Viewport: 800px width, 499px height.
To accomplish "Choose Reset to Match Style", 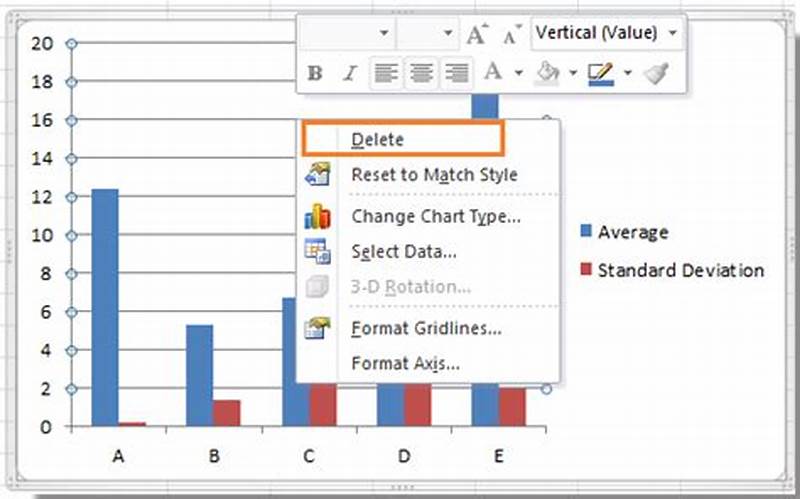I will [434, 175].
